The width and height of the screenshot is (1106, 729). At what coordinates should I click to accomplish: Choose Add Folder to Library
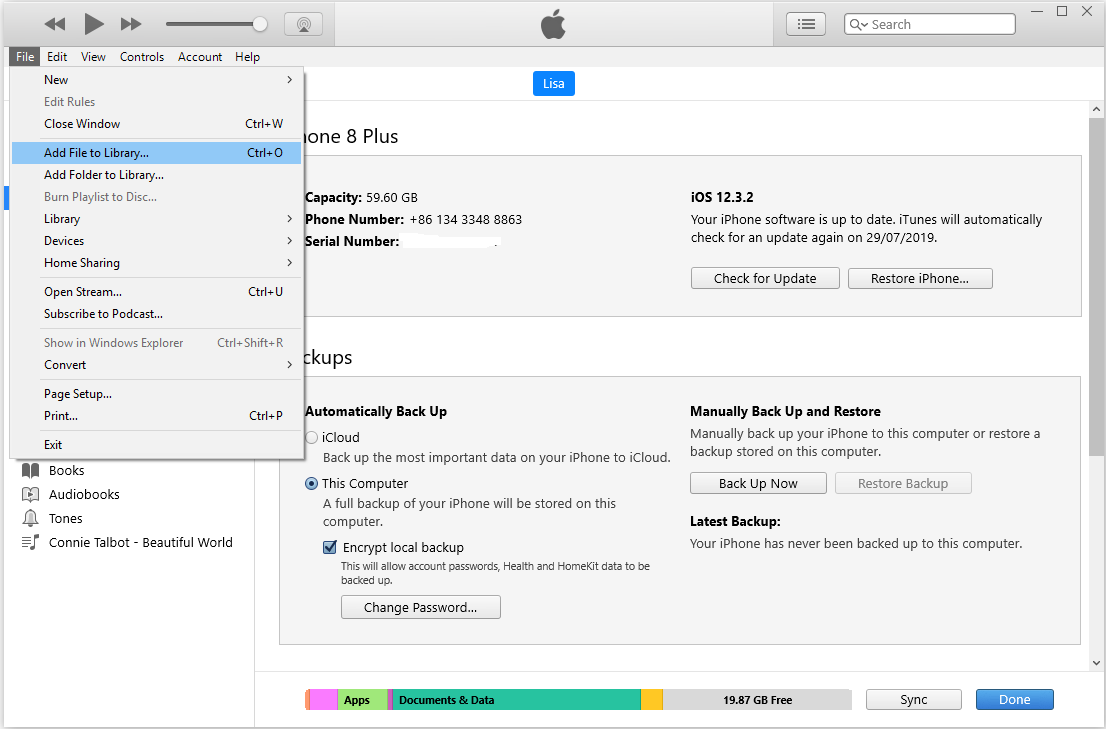pos(157,175)
